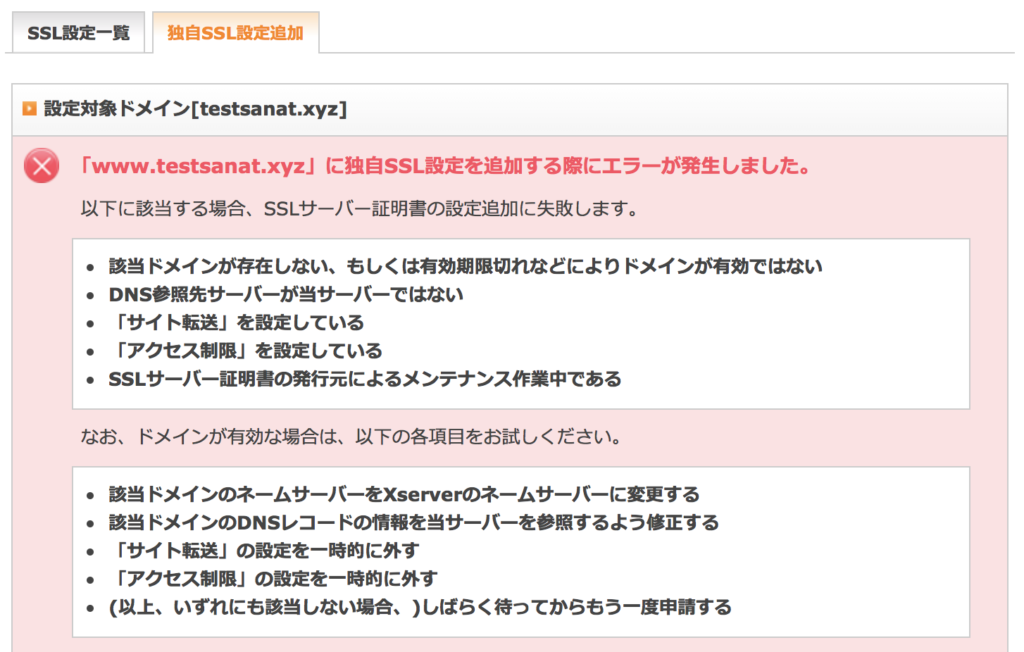Click the bullet SSLサーバー証明書の発行元によるメンテナンス作業中である
Image resolution: width=1024 pixels, height=652 pixels.
365,379
